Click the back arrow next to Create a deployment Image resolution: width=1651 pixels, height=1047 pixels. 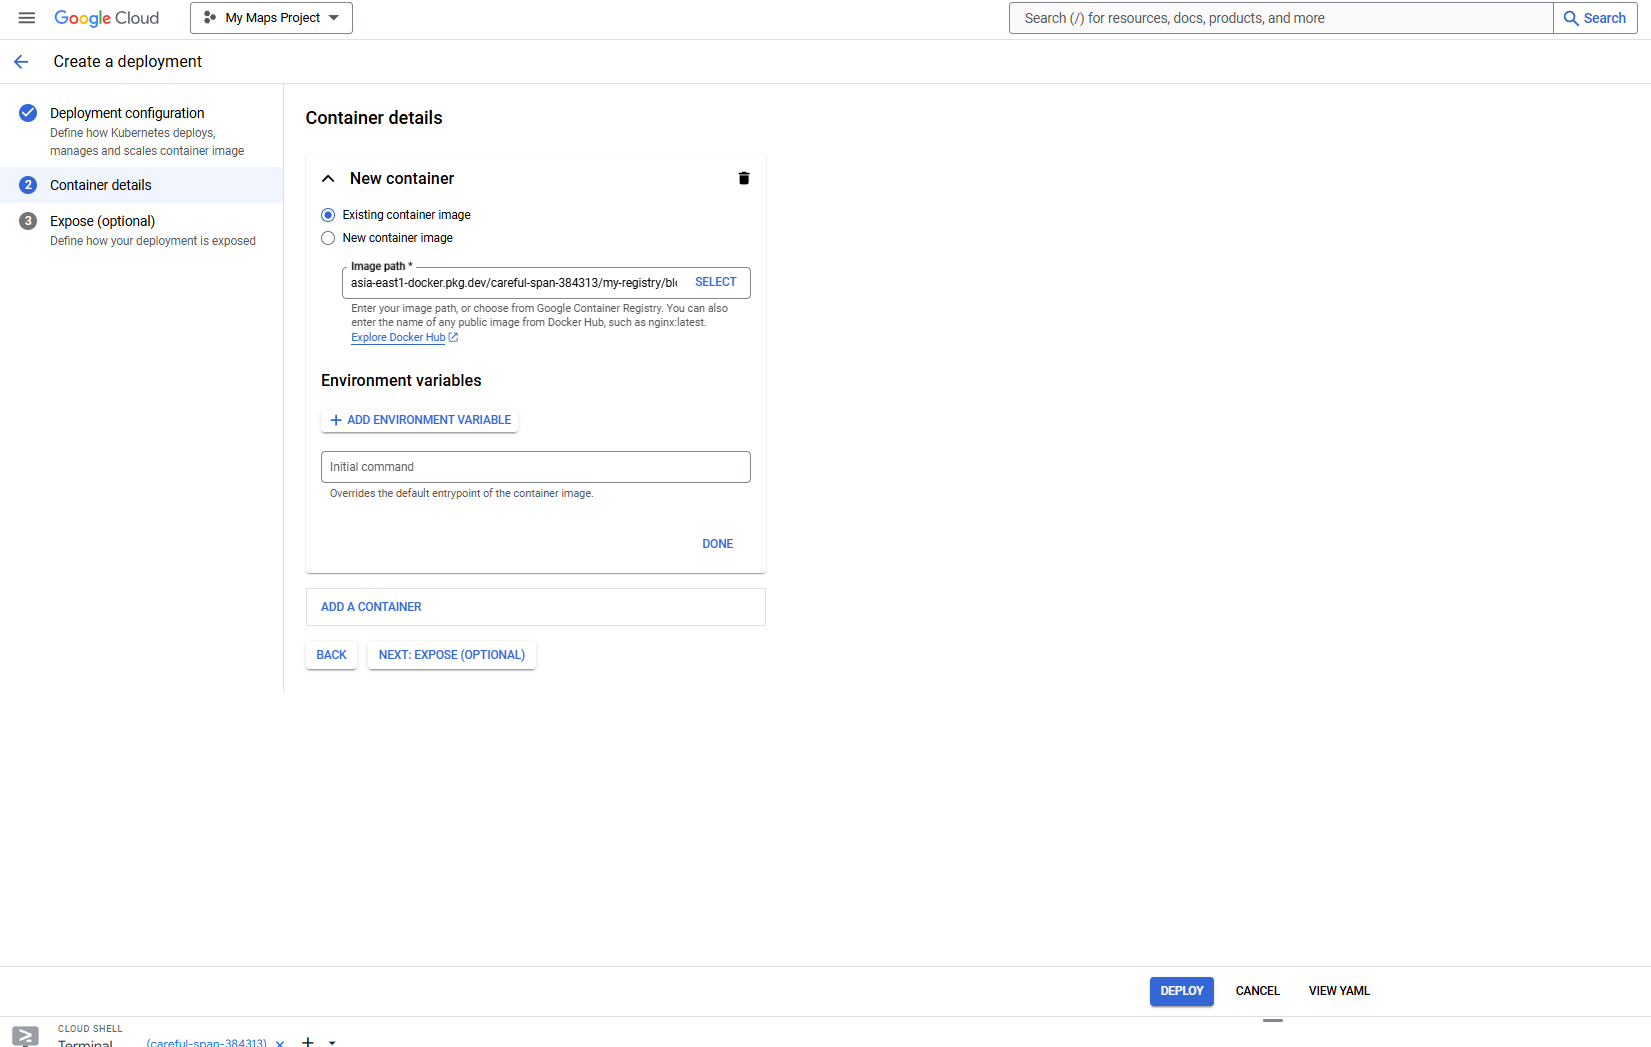[21, 61]
